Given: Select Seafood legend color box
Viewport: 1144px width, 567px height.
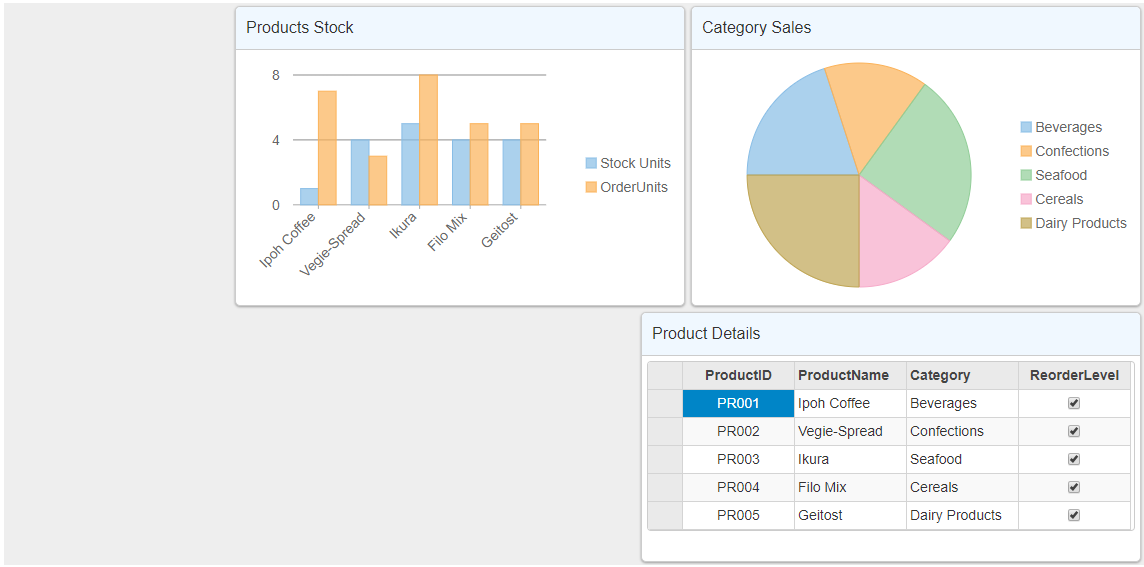Looking at the screenshot, I should click(x=1026, y=175).
